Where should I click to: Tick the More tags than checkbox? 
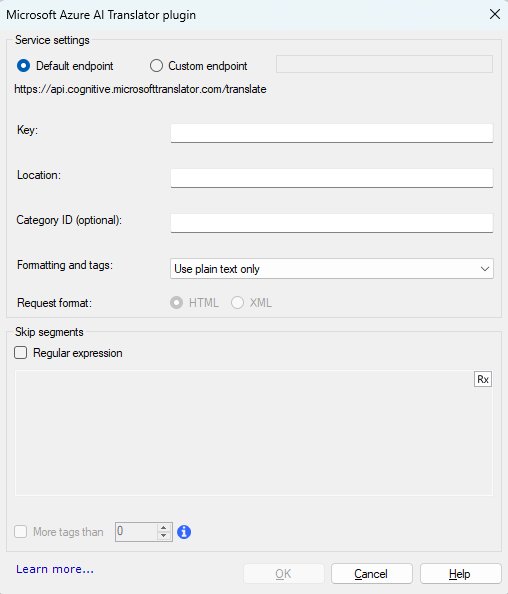[x=20, y=531]
